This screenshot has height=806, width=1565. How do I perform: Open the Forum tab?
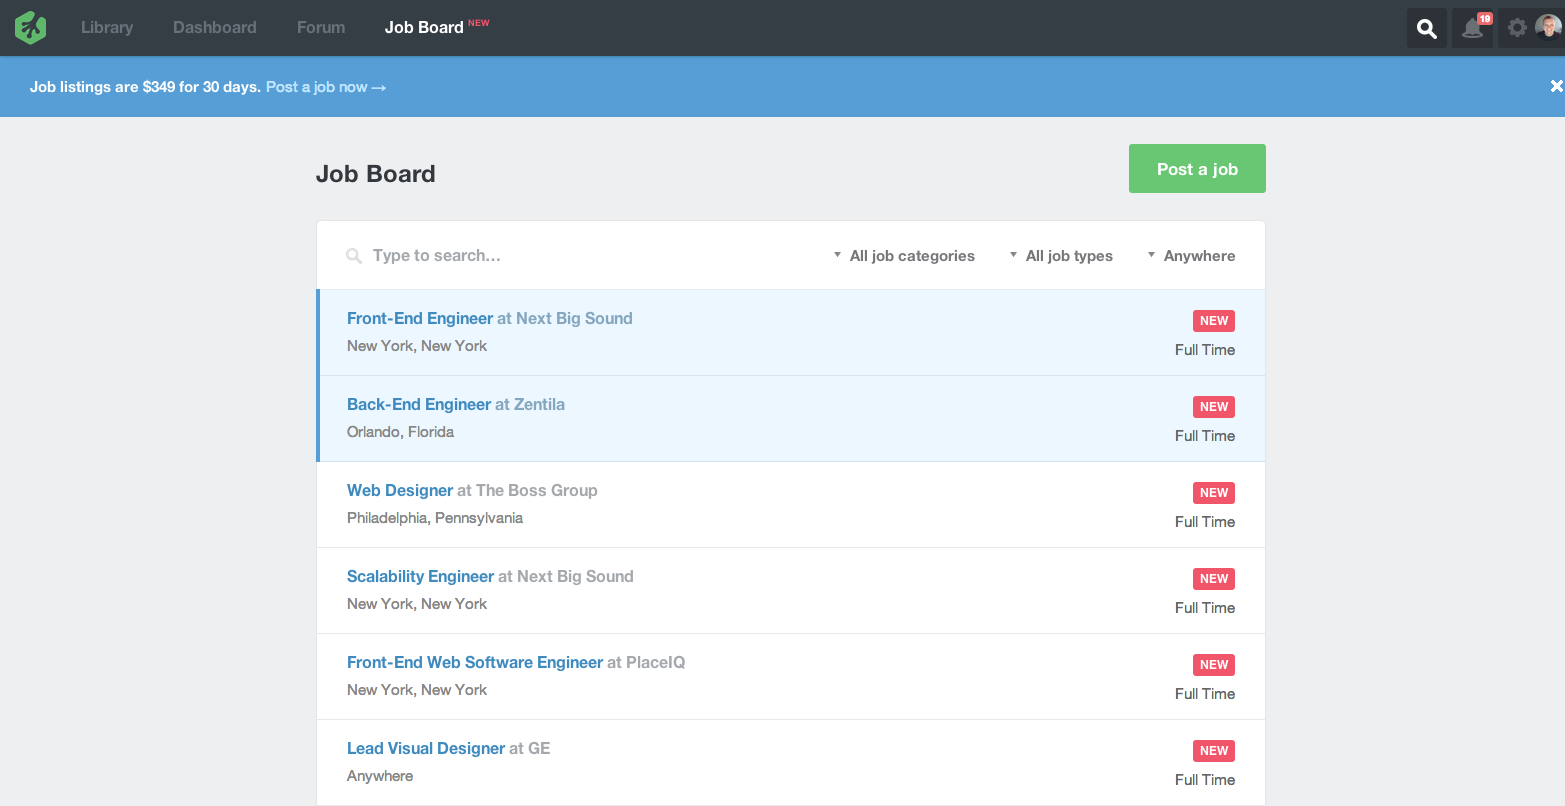tap(321, 27)
